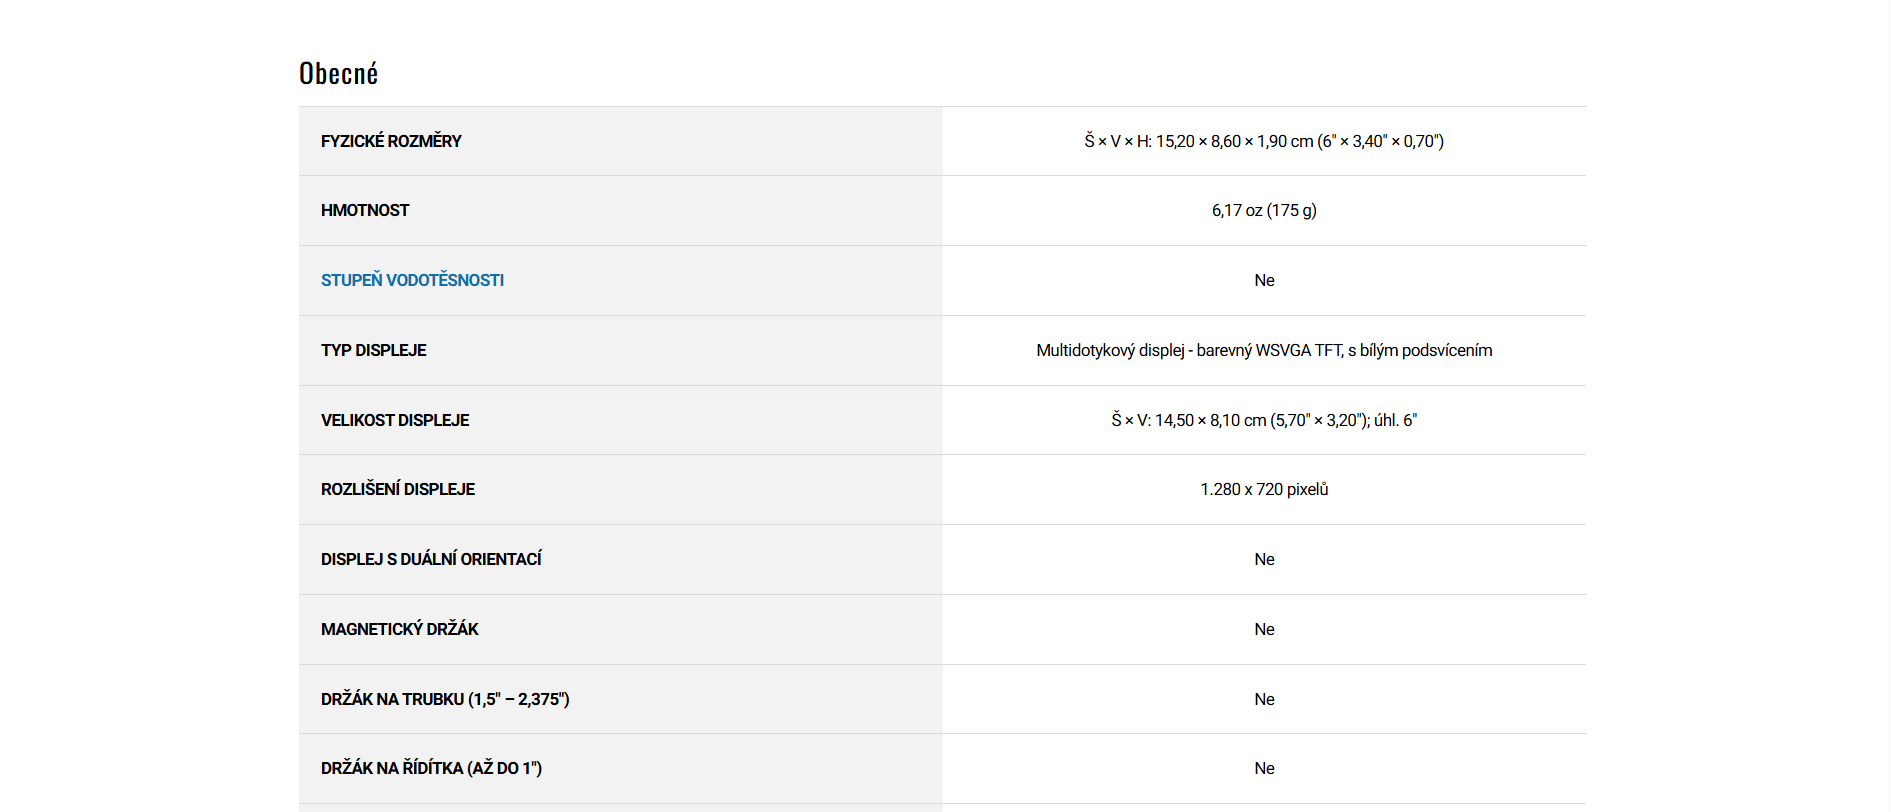Open the Stupeň vodotěsnosti link

(412, 280)
